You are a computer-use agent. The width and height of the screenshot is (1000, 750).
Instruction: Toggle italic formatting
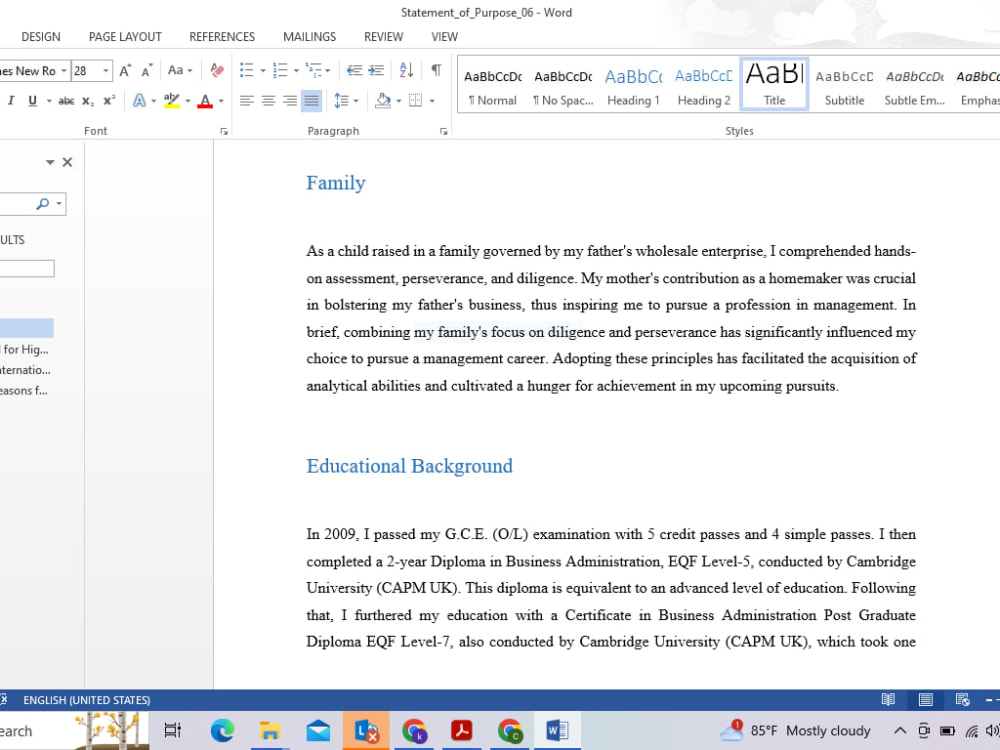(x=11, y=101)
